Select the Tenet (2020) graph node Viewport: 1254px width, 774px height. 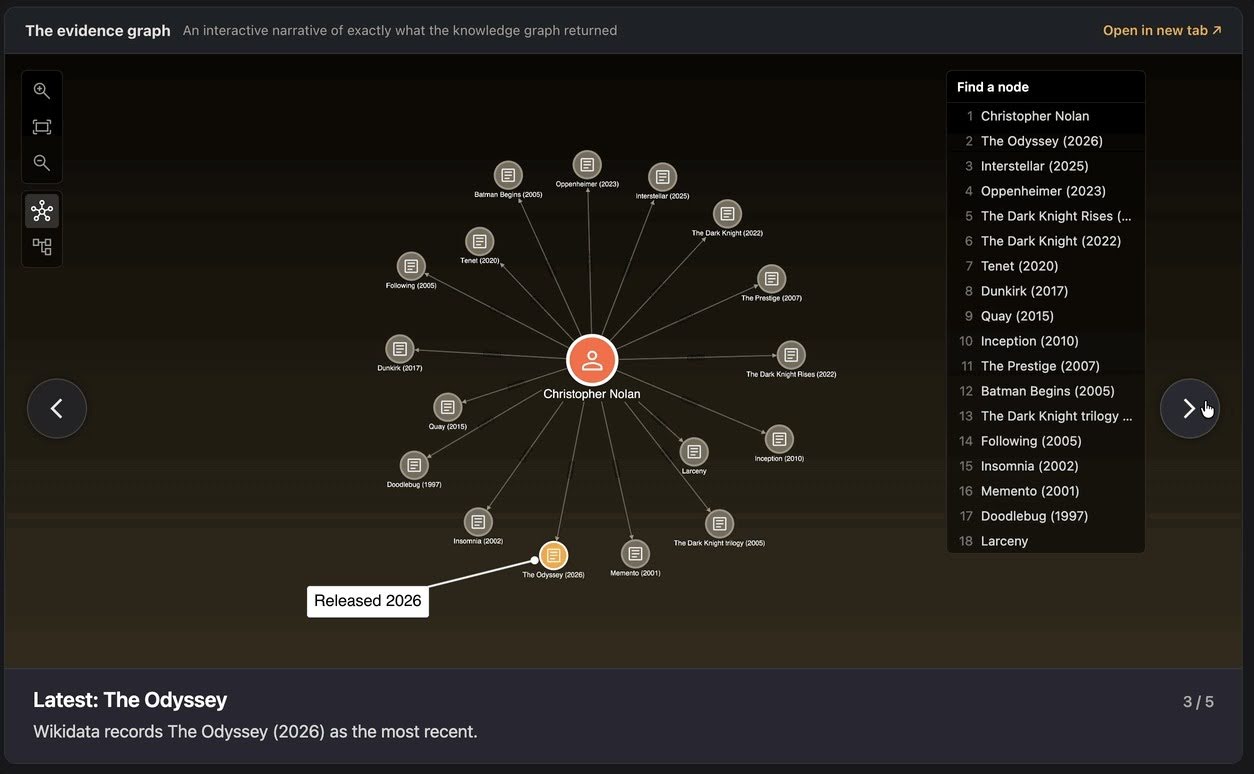click(480, 241)
